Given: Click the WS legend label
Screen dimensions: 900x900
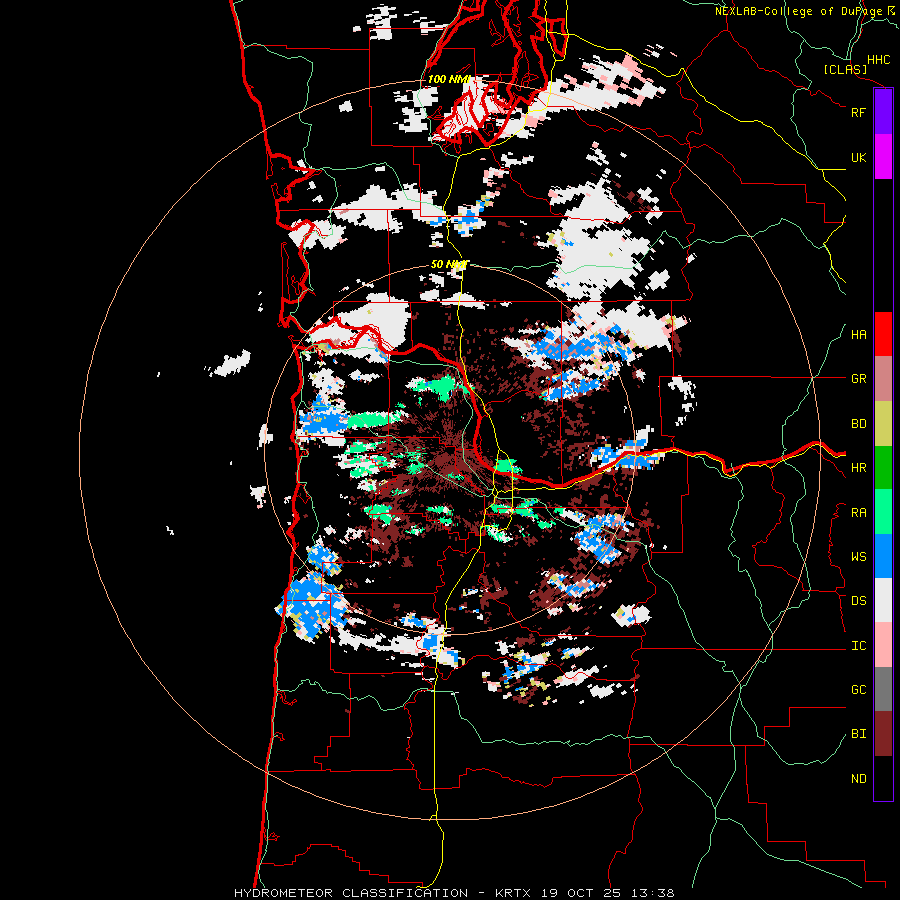Looking at the screenshot, I should (x=858, y=557).
